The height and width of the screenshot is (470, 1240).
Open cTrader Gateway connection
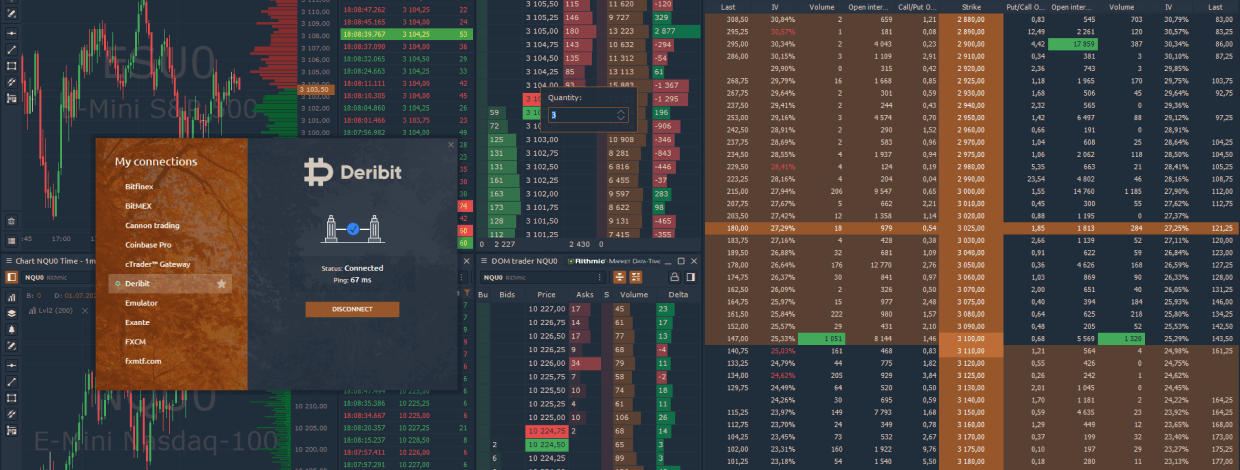click(x=157, y=264)
